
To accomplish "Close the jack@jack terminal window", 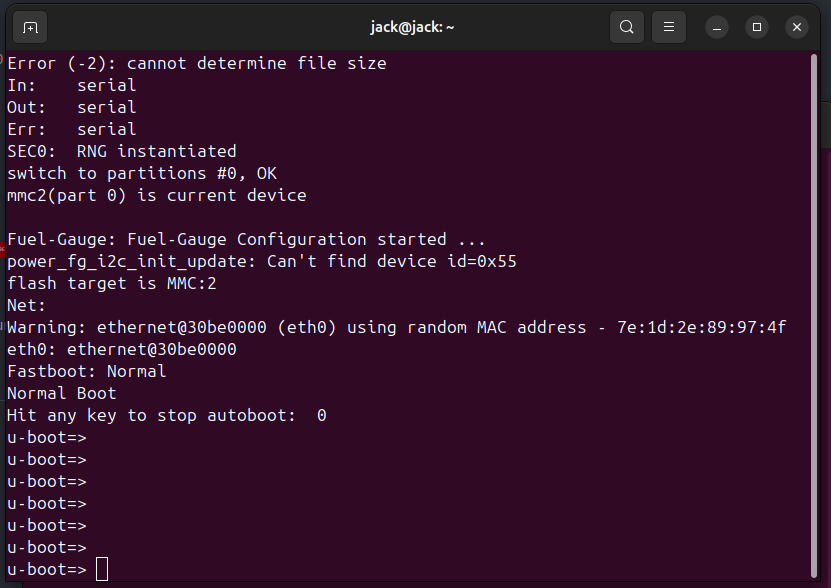I will 797,27.
